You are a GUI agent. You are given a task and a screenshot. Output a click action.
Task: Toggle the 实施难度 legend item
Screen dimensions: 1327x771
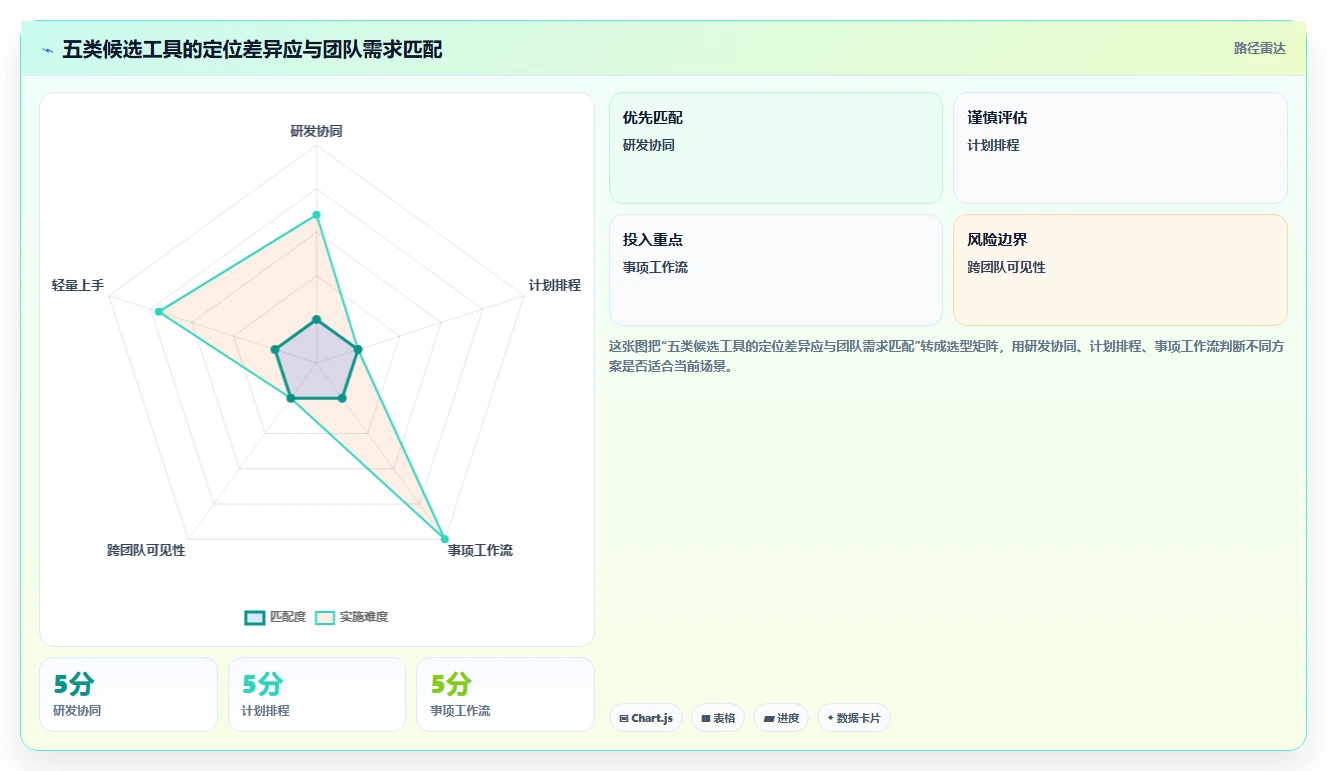[x=351, y=617]
